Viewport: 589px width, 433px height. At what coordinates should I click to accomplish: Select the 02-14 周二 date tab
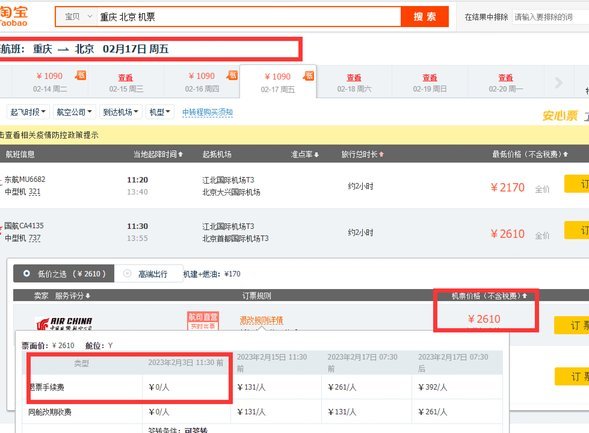click(x=50, y=82)
